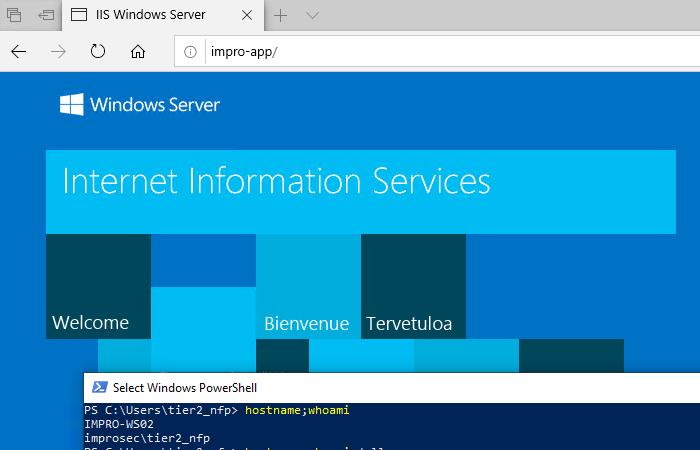Click the Windows Server logo

tap(71, 104)
